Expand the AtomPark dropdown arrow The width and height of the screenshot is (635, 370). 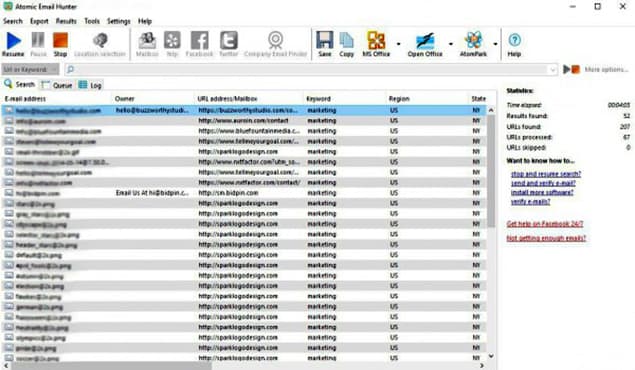(495, 44)
